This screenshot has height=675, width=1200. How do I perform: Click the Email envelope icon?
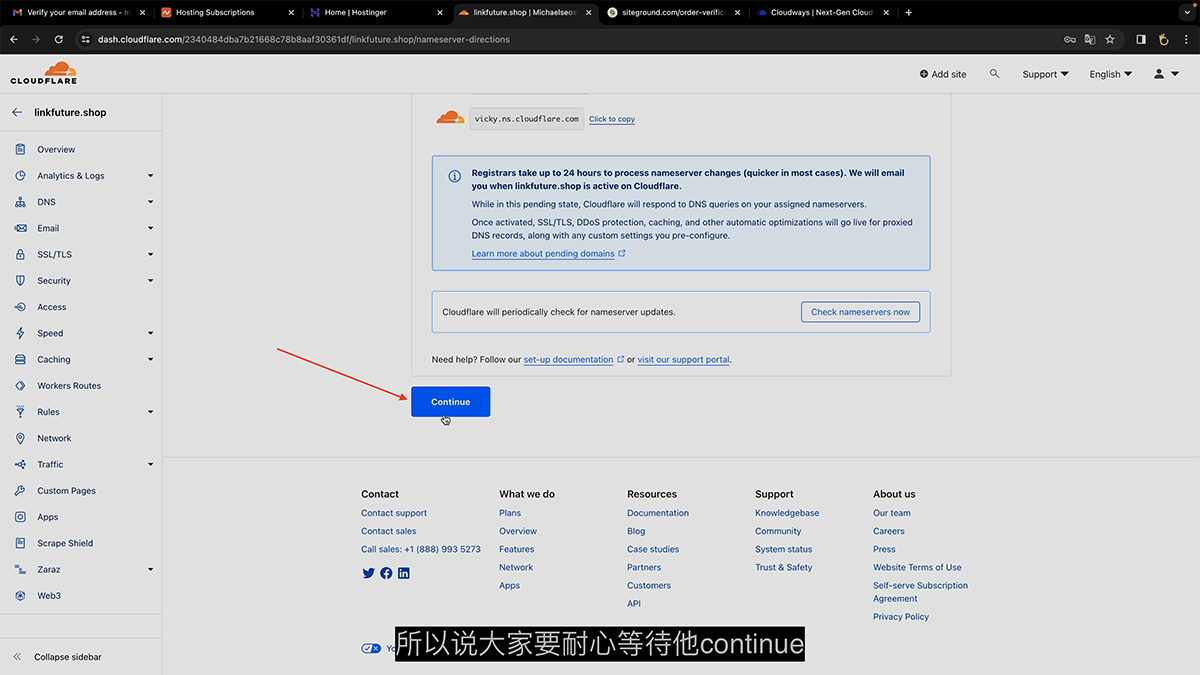tap(20, 228)
